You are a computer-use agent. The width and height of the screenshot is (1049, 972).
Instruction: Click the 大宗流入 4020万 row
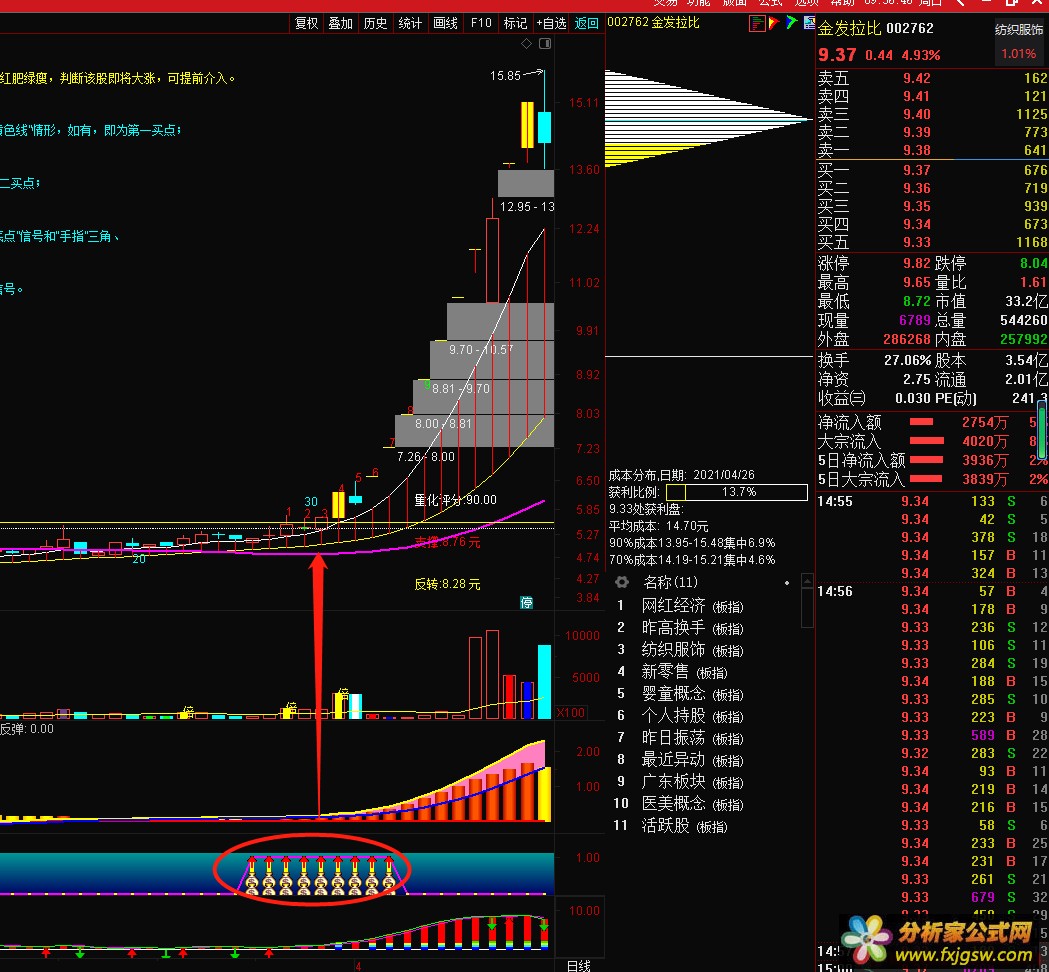[x=932, y=442]
